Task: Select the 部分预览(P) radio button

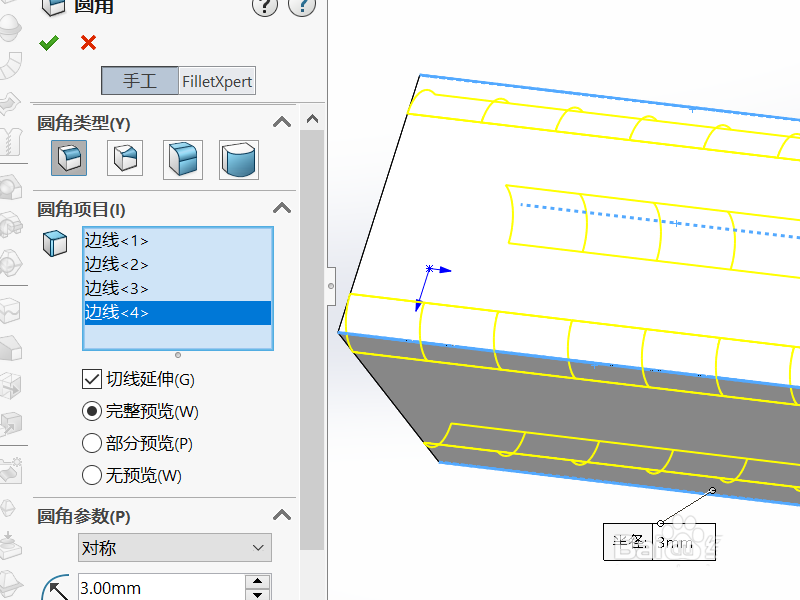Action: pos(90,443)
